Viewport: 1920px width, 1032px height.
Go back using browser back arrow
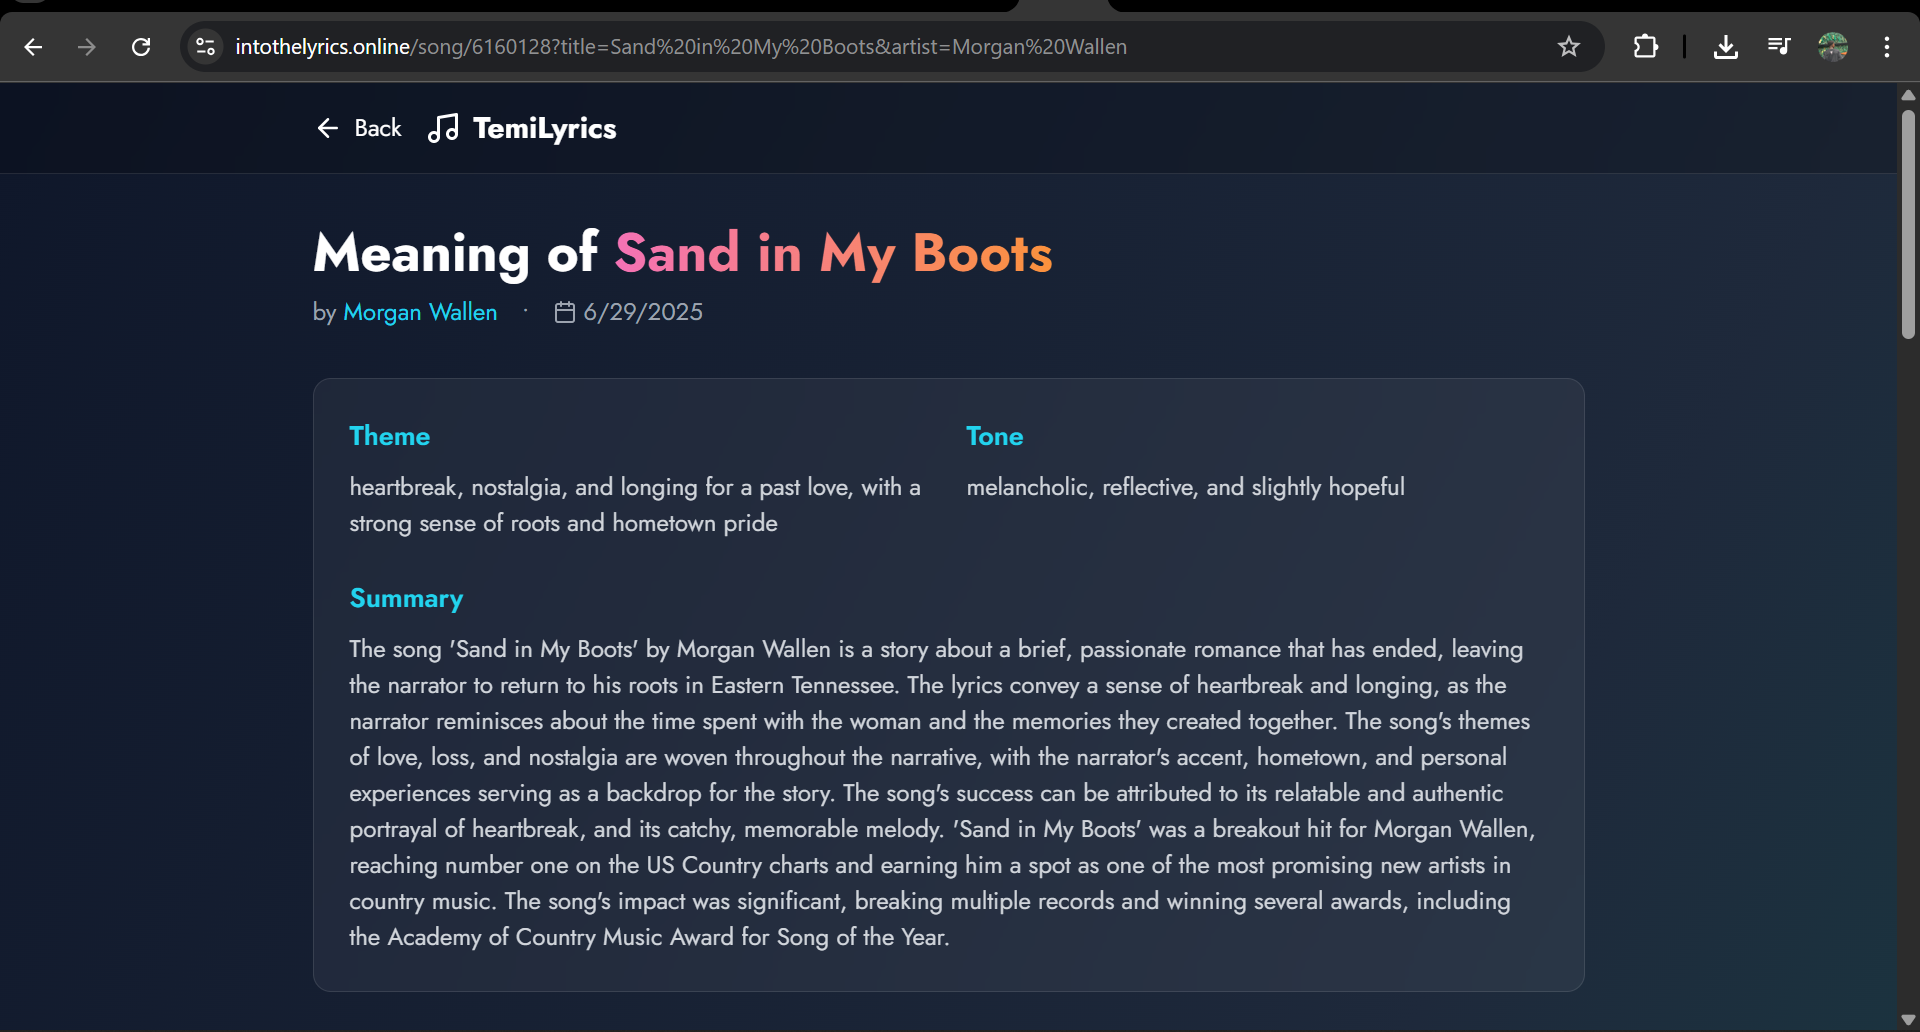click(x=33, y=47)
